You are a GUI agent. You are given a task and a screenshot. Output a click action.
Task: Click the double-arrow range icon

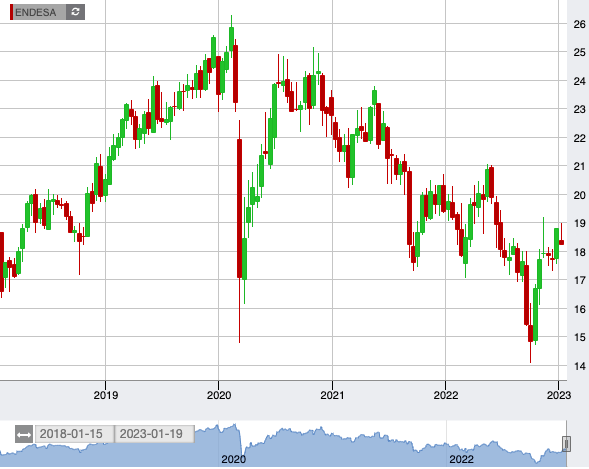pyautogui.click(x=24, y=434)
